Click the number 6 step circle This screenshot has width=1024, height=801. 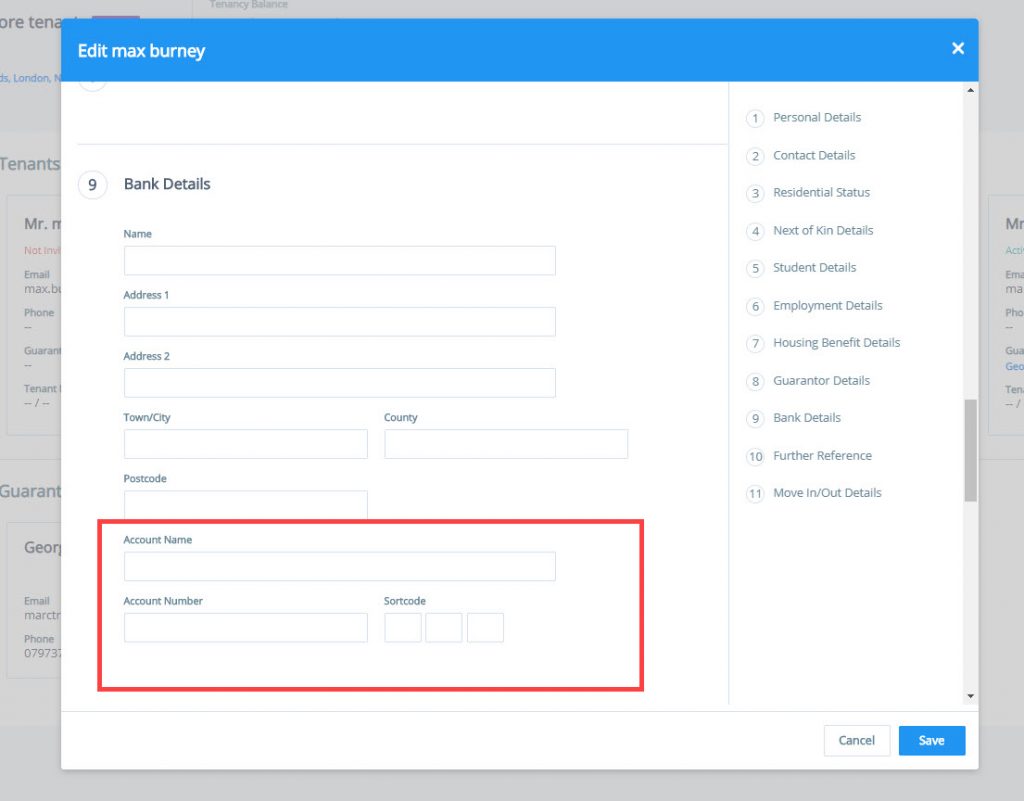755,306
